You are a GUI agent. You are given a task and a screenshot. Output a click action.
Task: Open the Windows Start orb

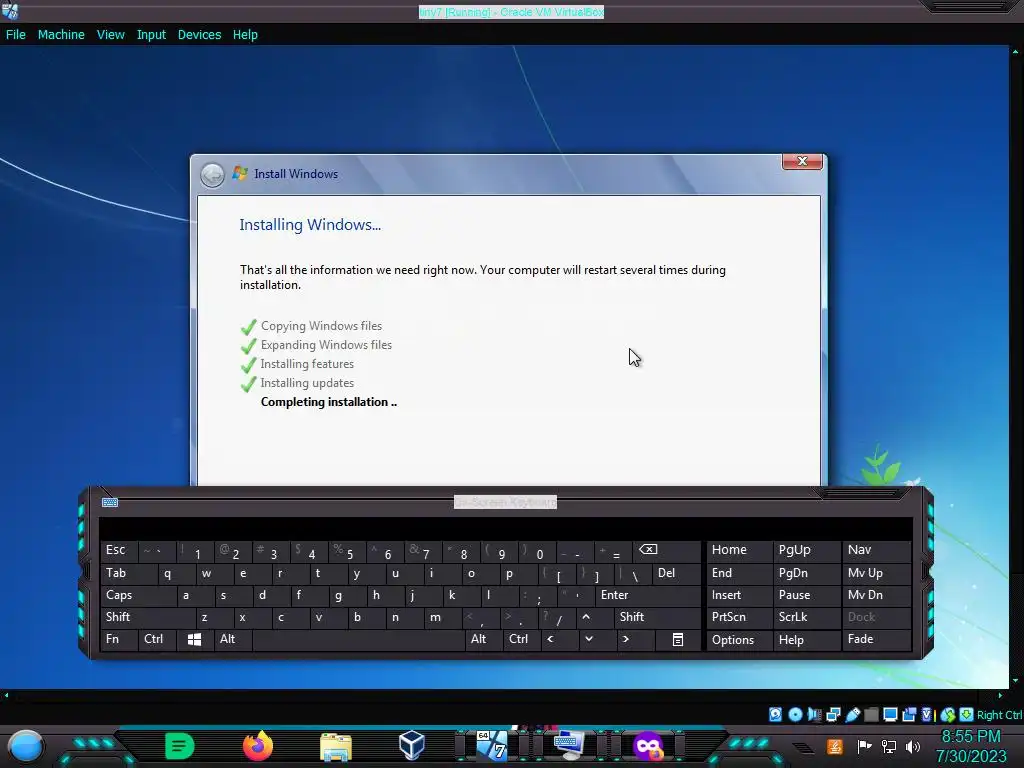point(26,746)
